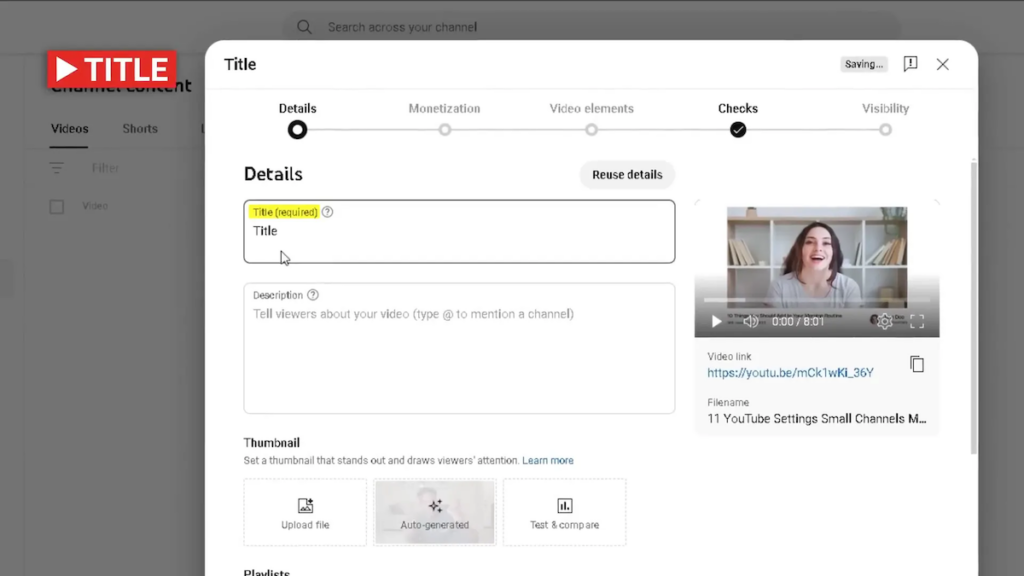
Task: Open the Learn more thumbnail link
Action: point(547,461)
